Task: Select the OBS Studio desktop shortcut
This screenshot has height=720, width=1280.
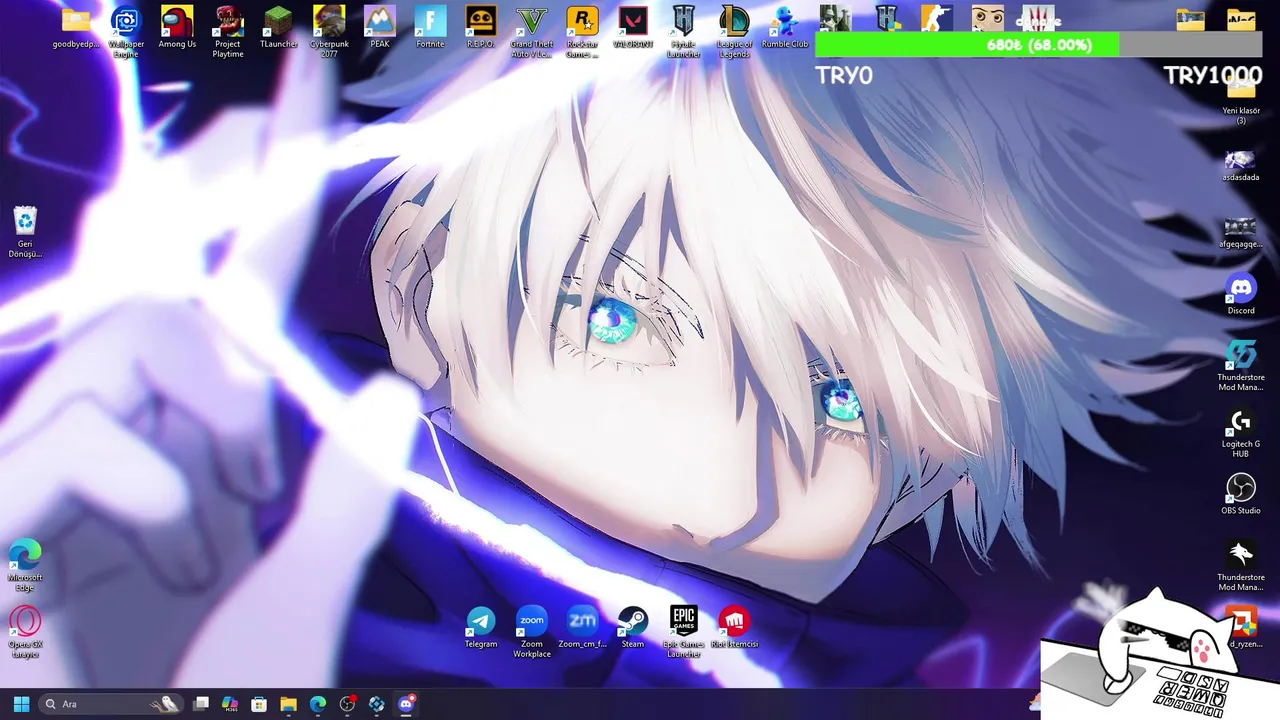Action: 1241,488
